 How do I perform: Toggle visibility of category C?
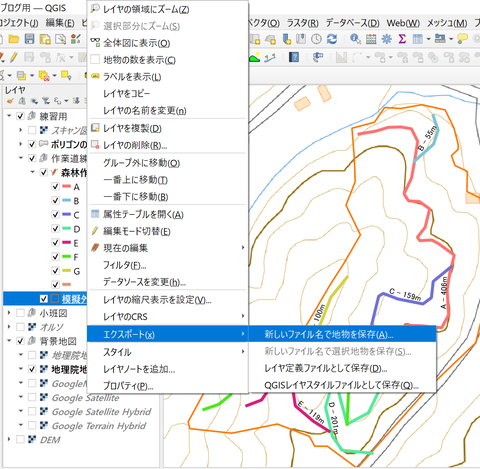click(x=55, y=215)
